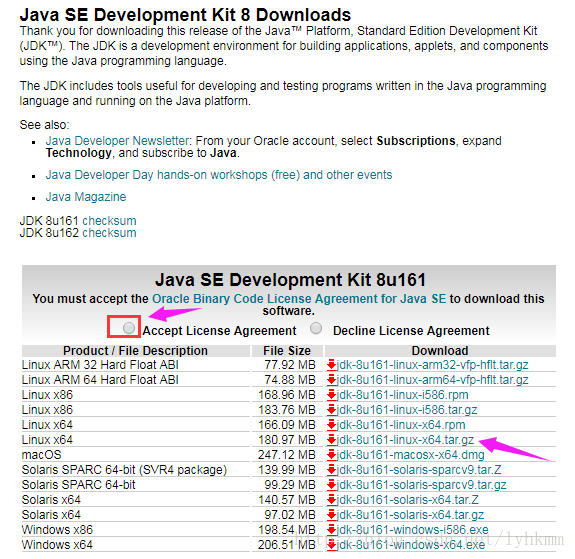Click download arrow icon for jdk-8u161-linux-arm64-vfp-hflt.tar.gz
This screenshot has height=559, width=575.
332,380
